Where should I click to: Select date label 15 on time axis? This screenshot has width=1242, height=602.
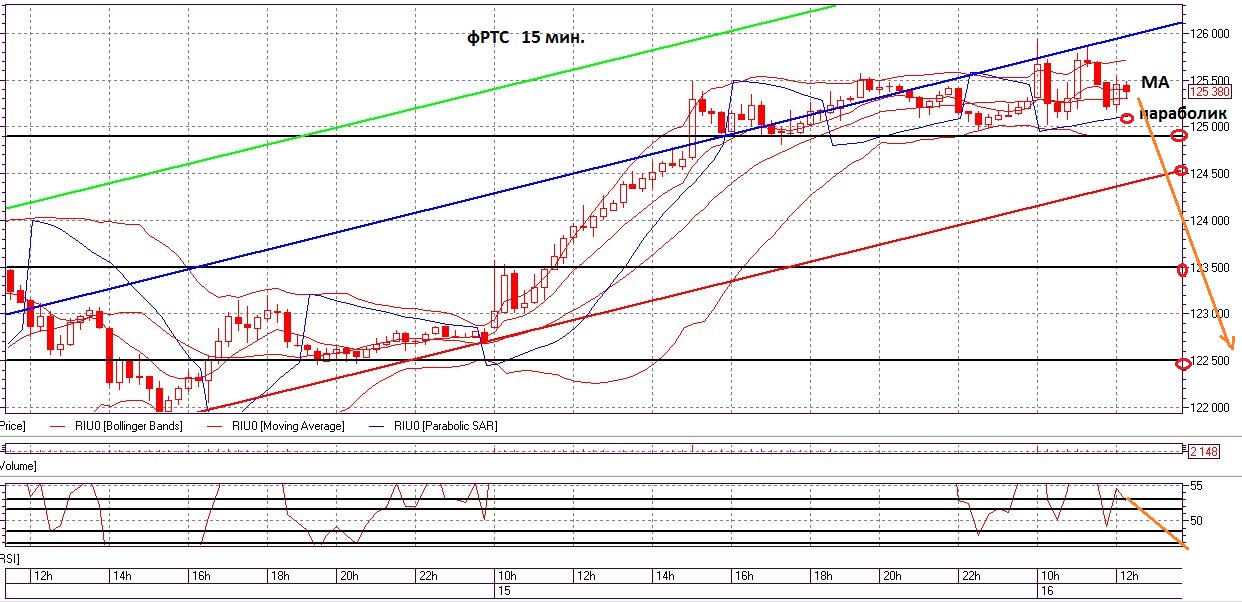(503, 590)
